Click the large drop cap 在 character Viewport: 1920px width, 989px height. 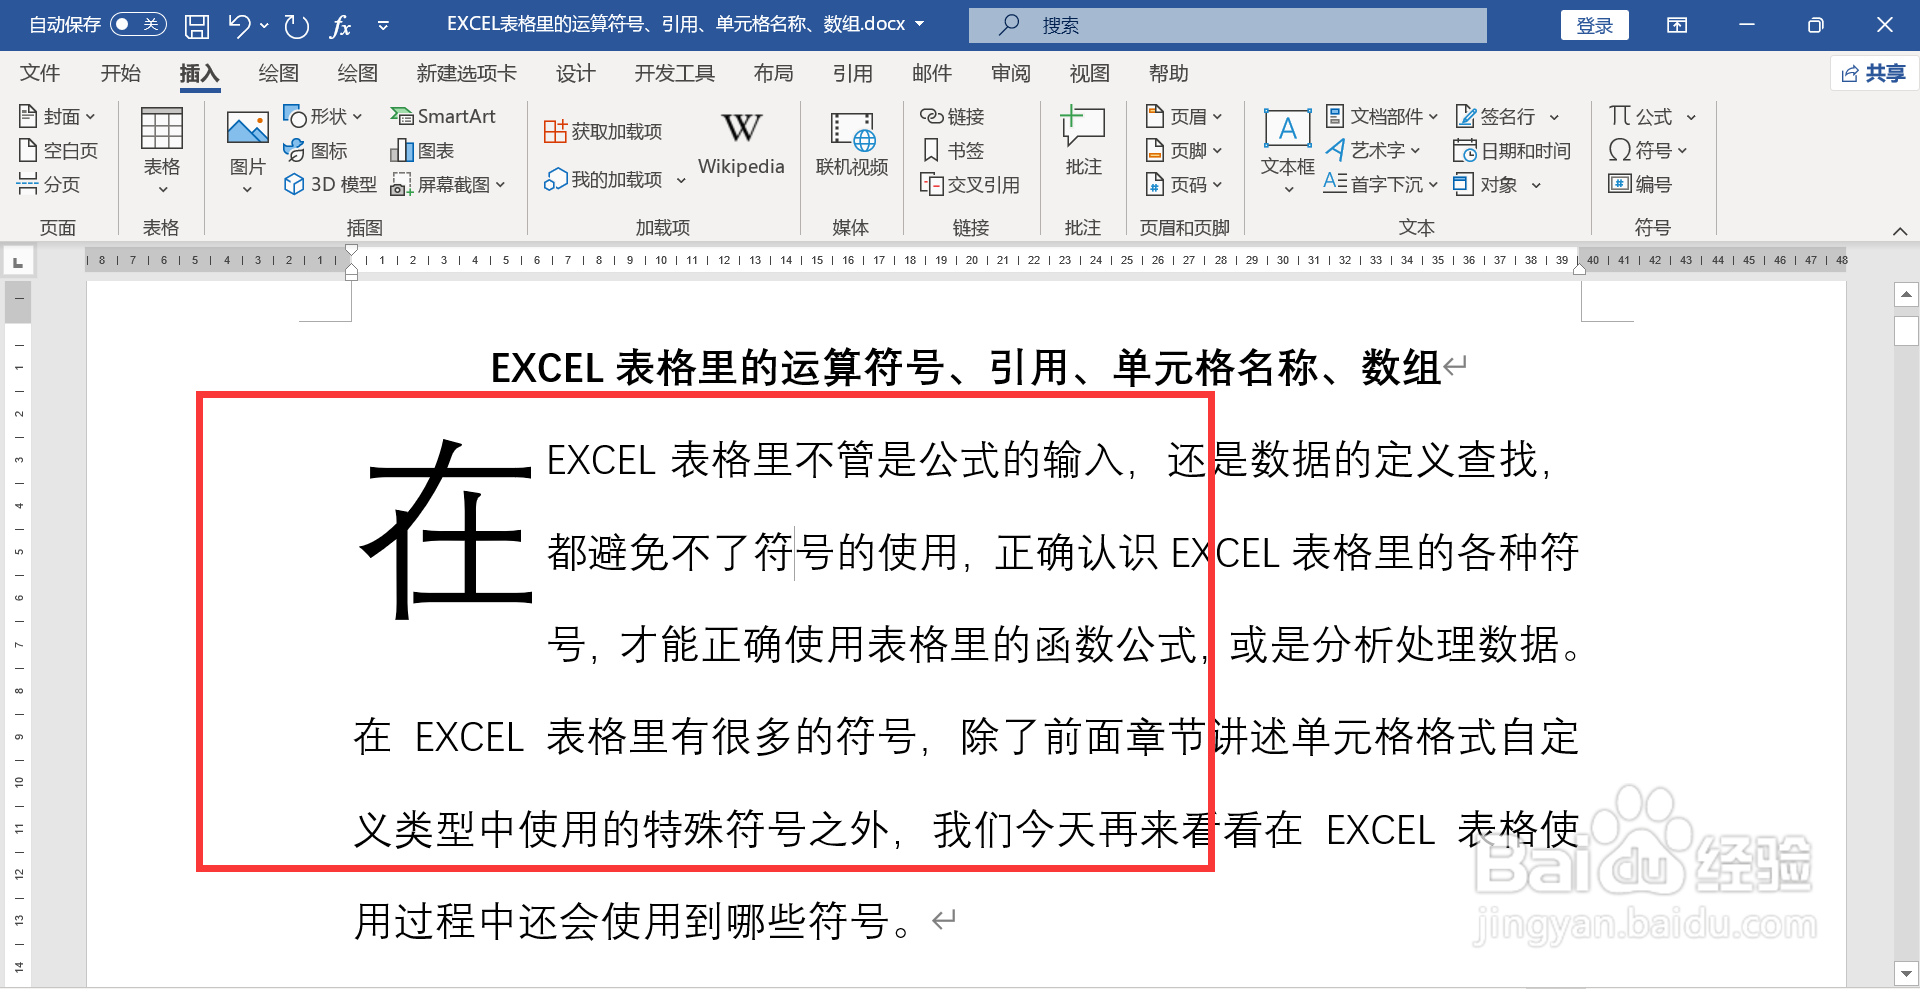(x=447, y=530)
